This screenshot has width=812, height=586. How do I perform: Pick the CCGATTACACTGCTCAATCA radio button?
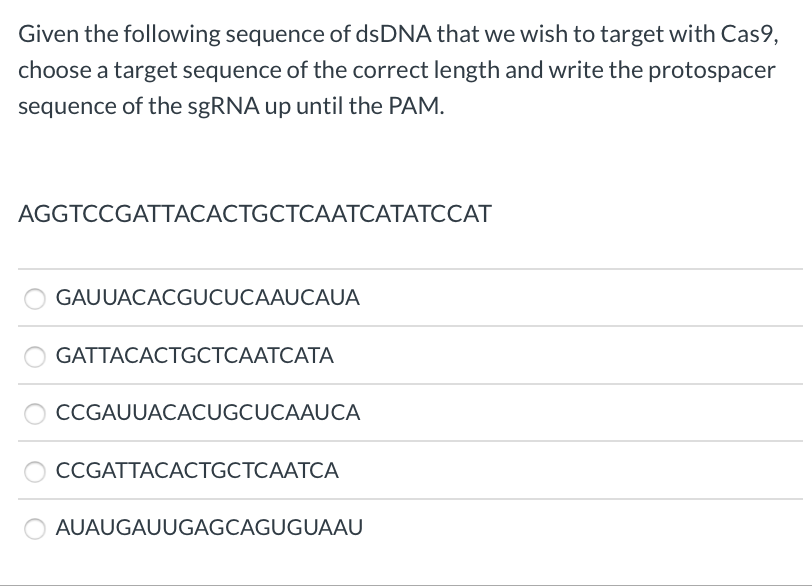[35, 471]
